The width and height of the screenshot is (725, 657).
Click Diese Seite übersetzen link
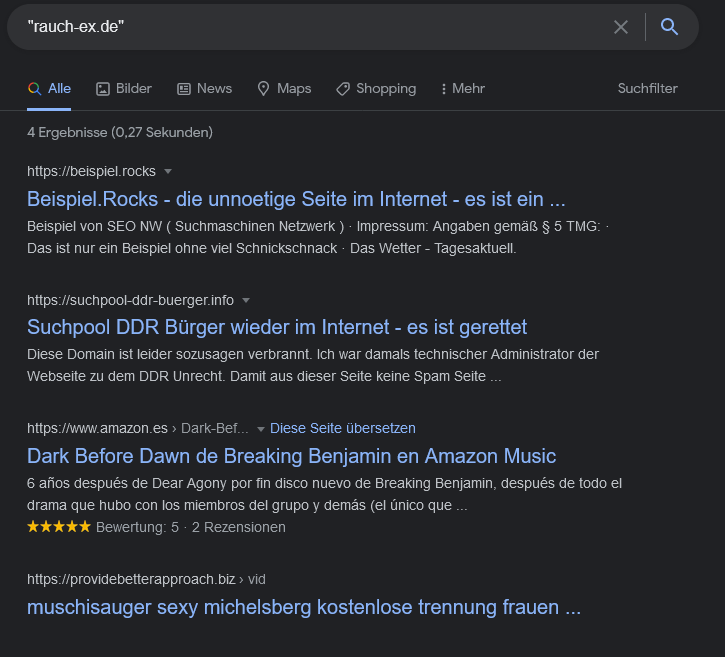tap(343, 428)
